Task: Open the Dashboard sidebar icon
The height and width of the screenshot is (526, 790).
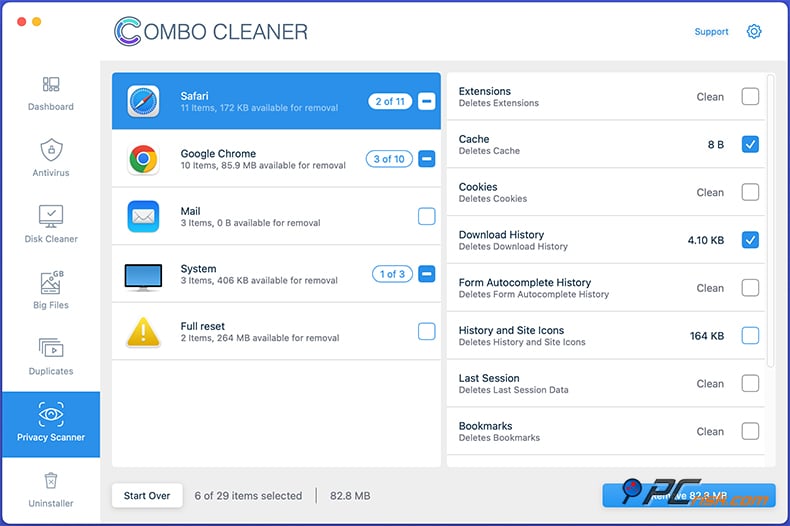Action: pyautogui.click(x=51, y=84)
